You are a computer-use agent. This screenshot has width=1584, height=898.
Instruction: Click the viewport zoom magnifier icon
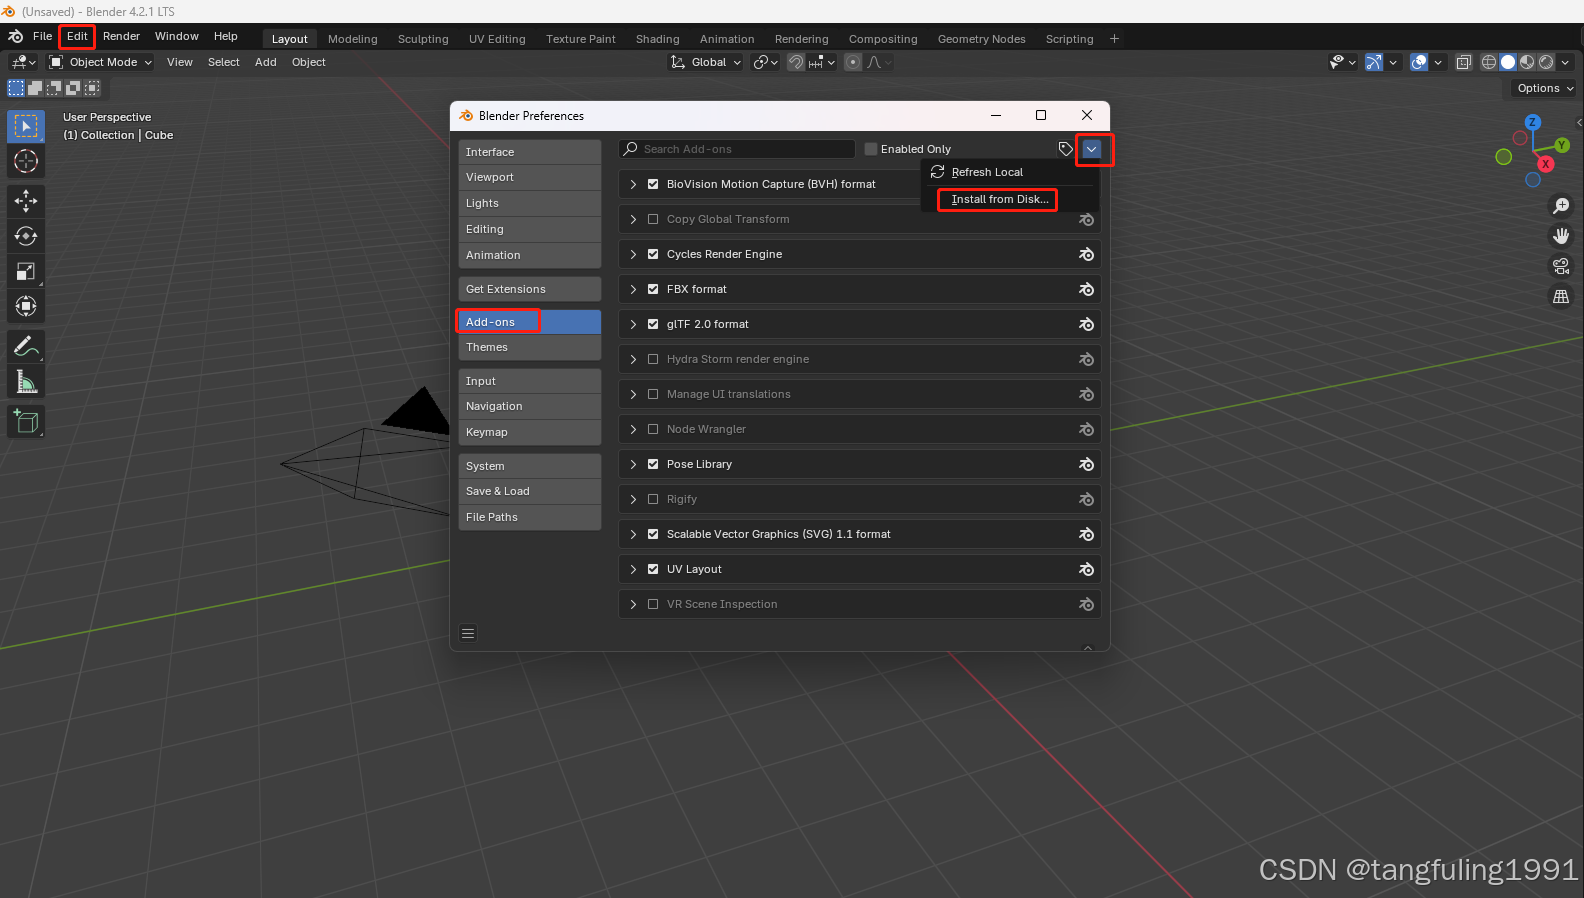pos(1561,206)
